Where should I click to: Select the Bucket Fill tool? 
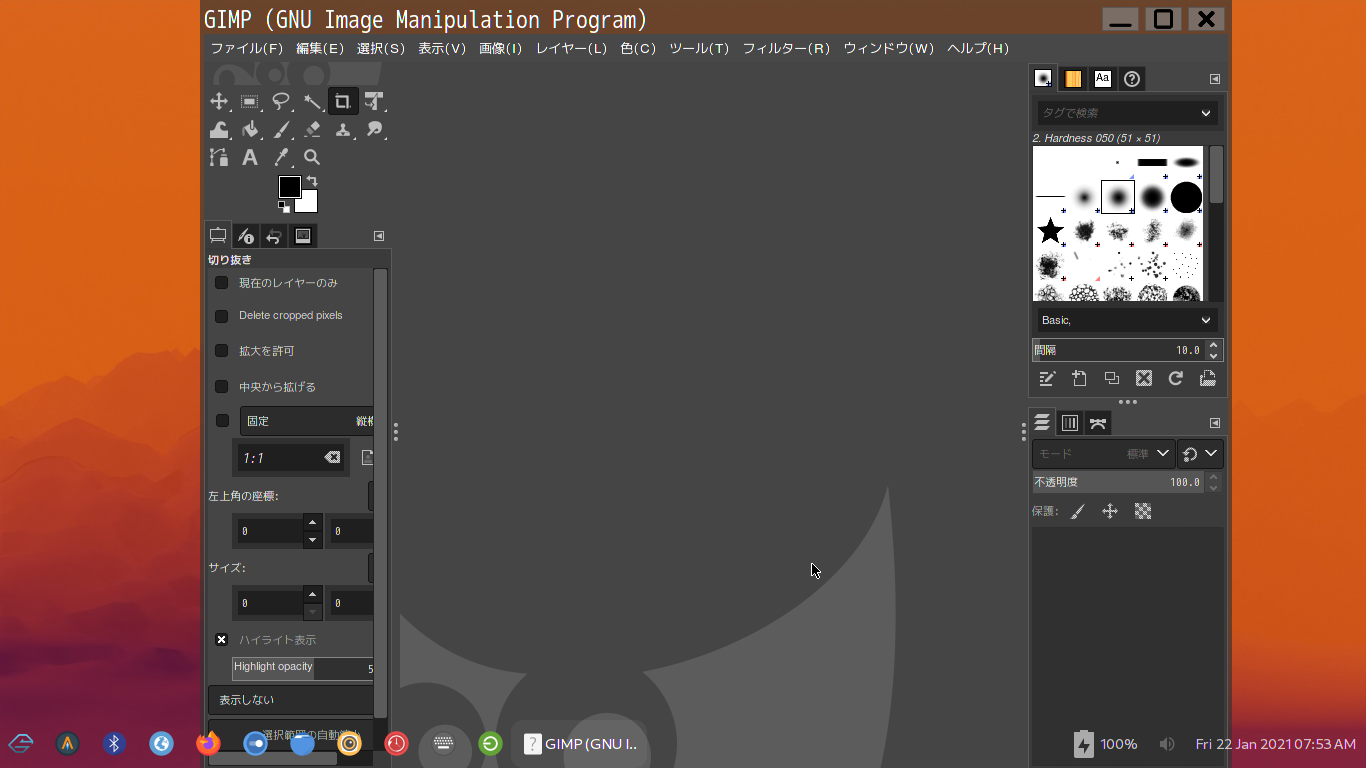(x=250, y=129)
